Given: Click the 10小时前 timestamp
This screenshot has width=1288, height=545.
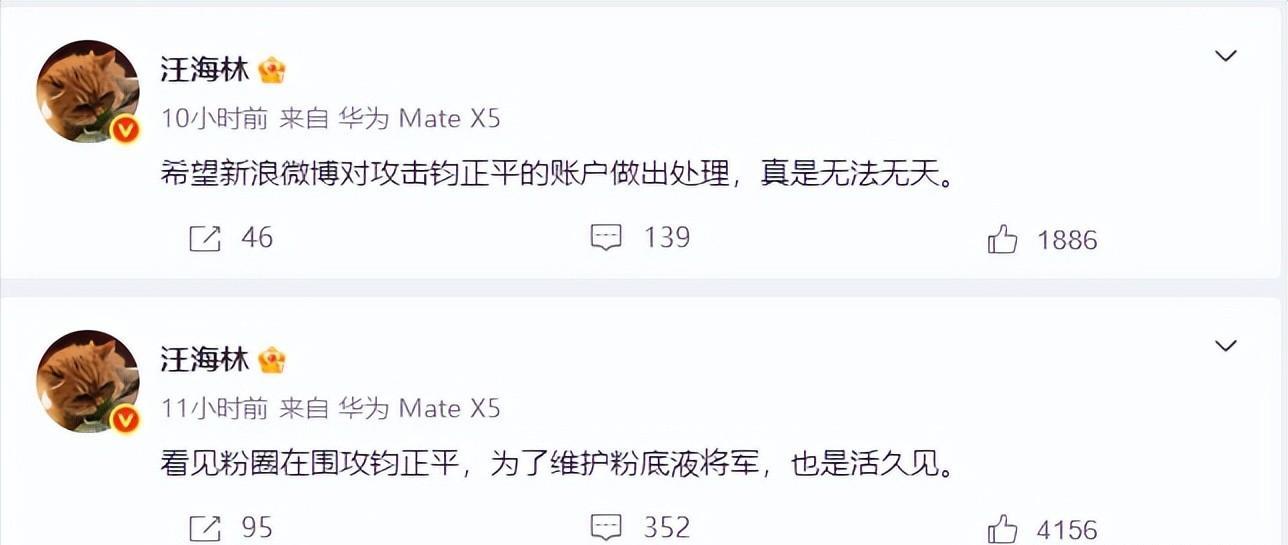Looking at the screenshot, I should (214, 119).
